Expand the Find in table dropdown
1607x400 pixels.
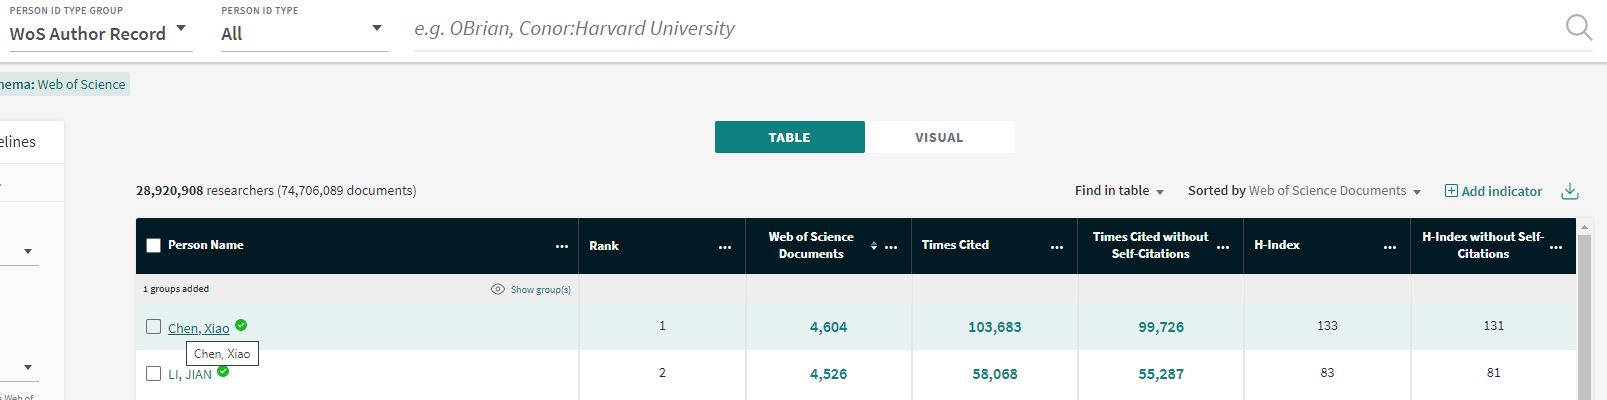[x=1119, y=191]
